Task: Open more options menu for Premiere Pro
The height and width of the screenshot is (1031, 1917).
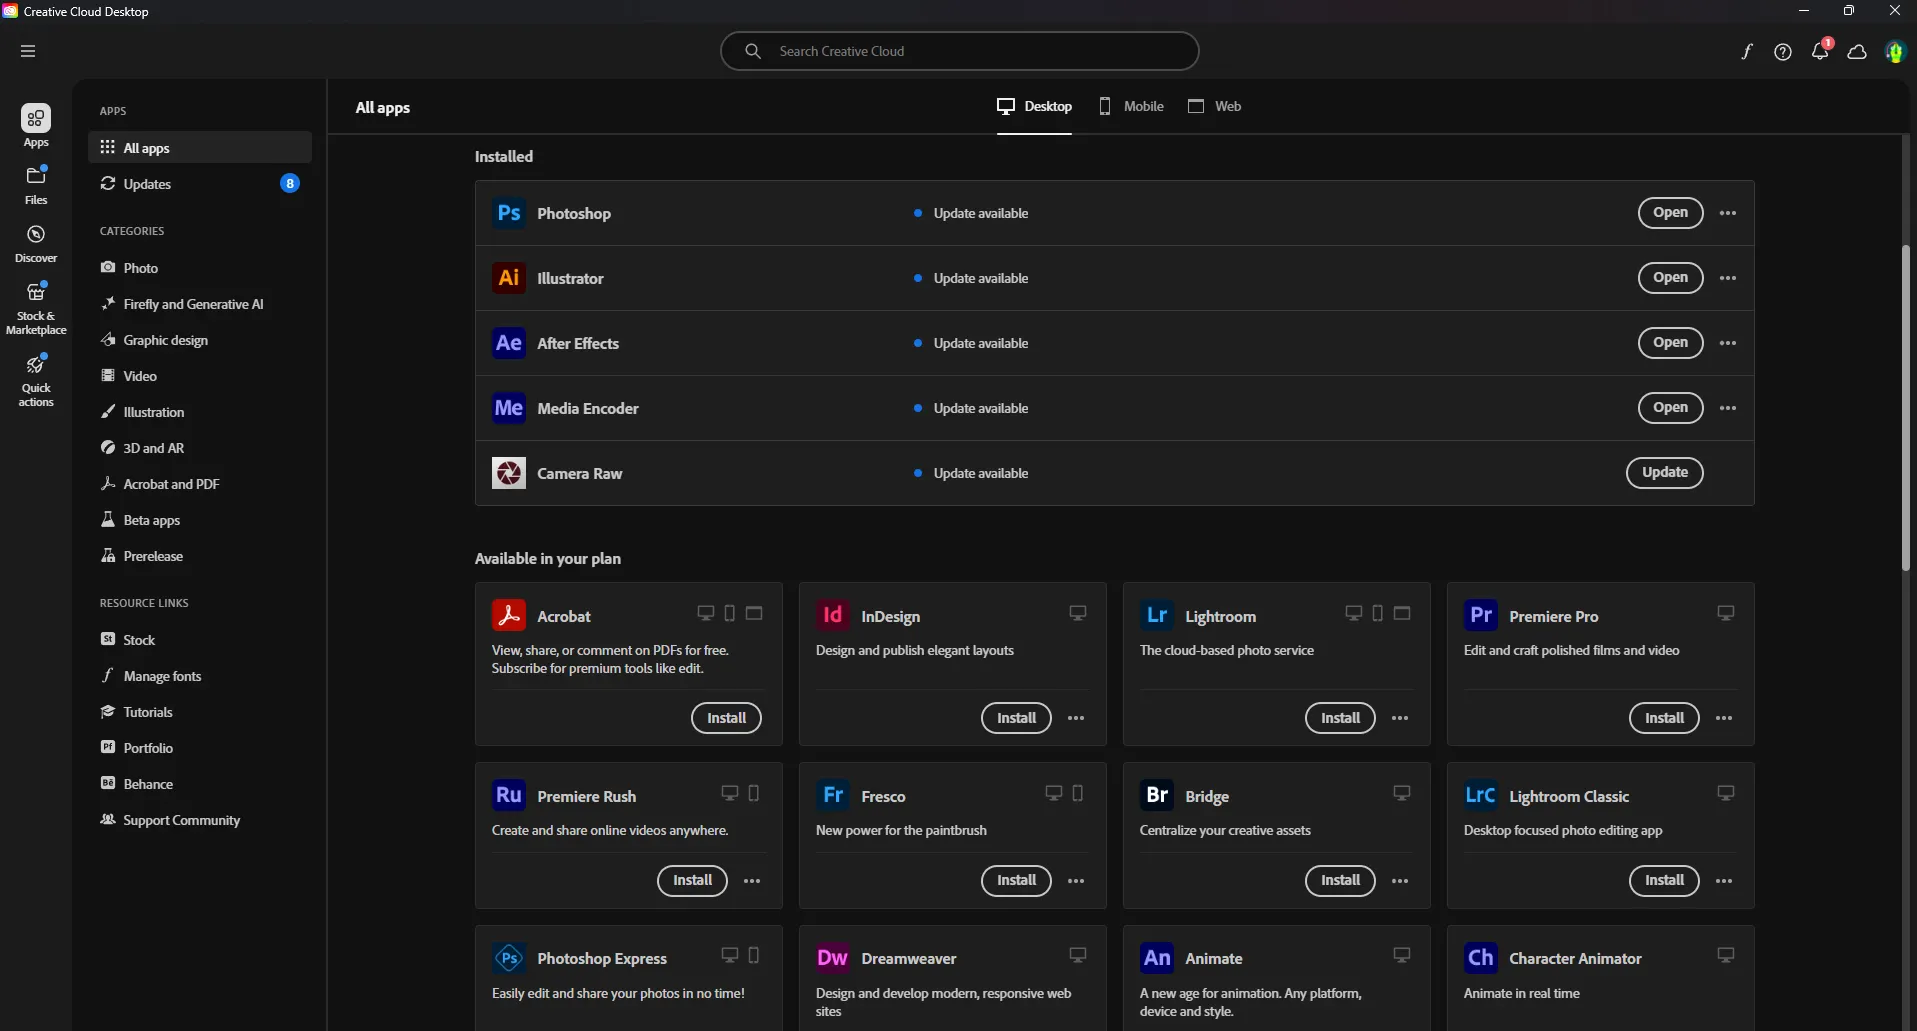Action: click(1724, 718)
